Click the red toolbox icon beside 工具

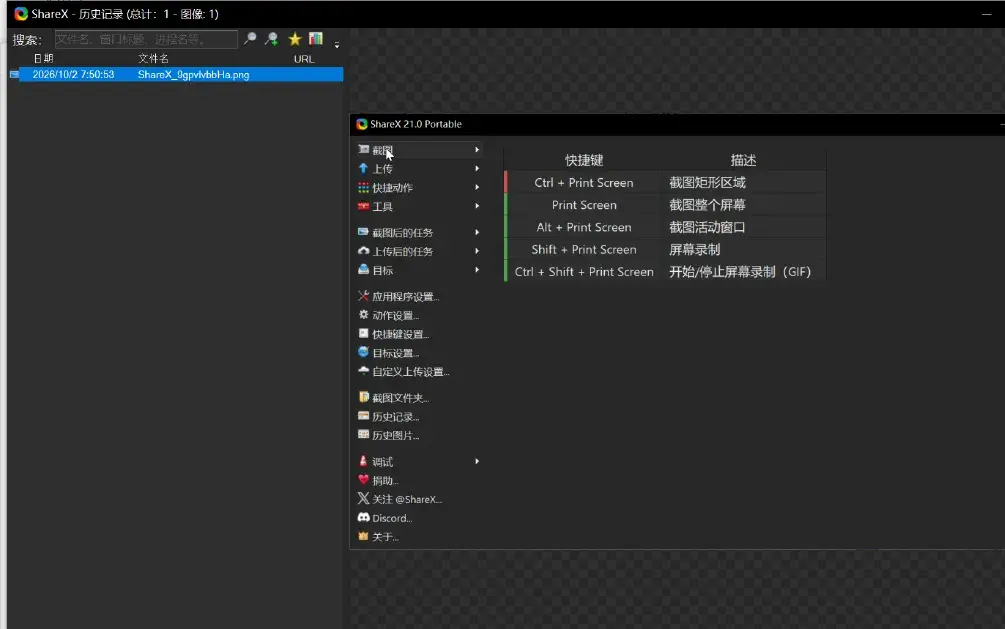click(x=363, y=206)
